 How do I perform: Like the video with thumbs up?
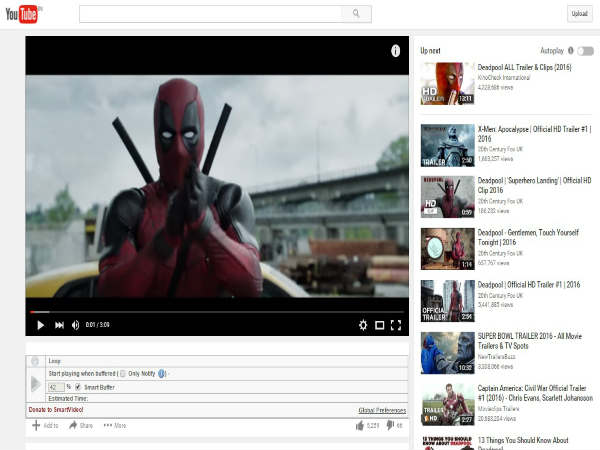pos(359,425)
